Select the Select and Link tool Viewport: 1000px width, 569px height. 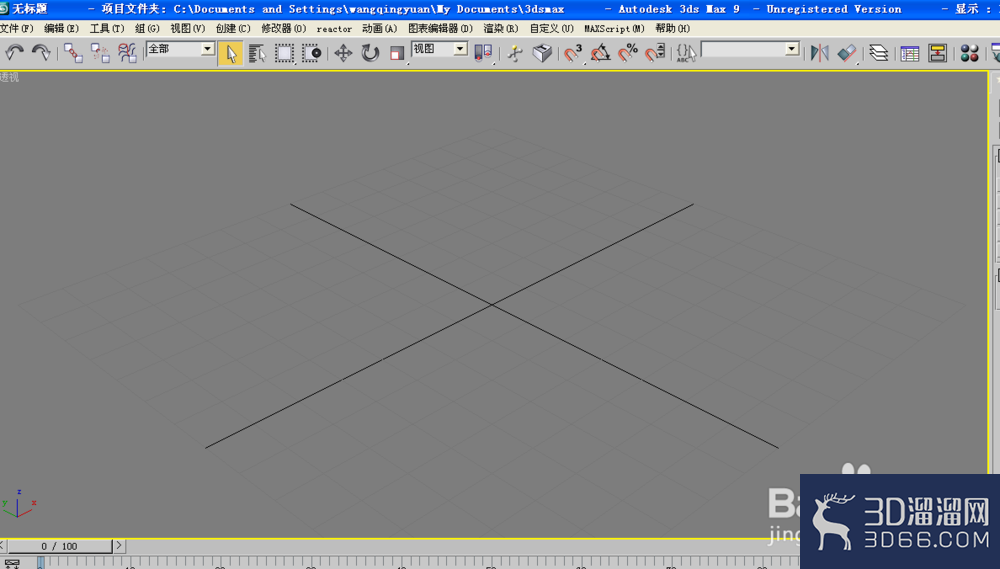click(73, 52)
